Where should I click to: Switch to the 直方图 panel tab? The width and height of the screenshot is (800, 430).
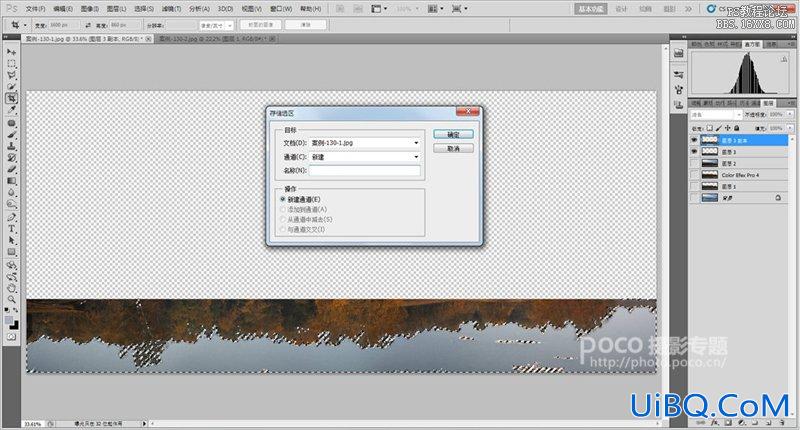(x=752, y=44)
